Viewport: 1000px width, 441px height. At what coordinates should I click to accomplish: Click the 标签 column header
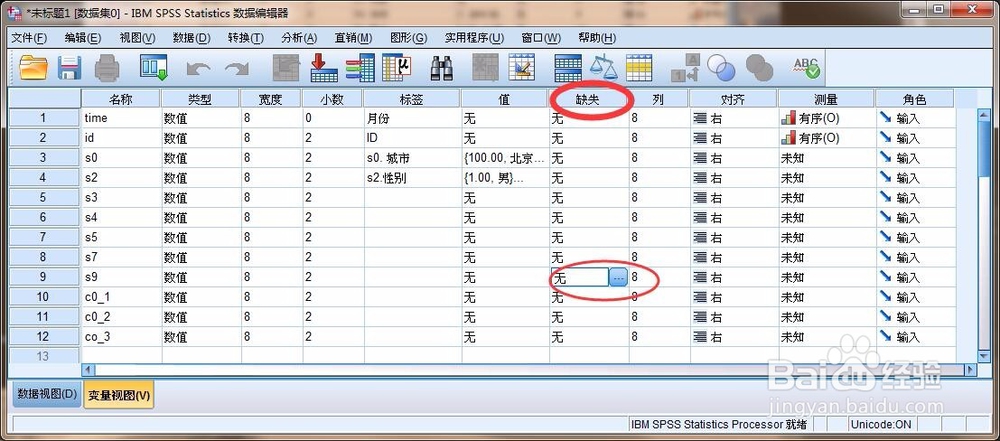(x=411, y=99)
